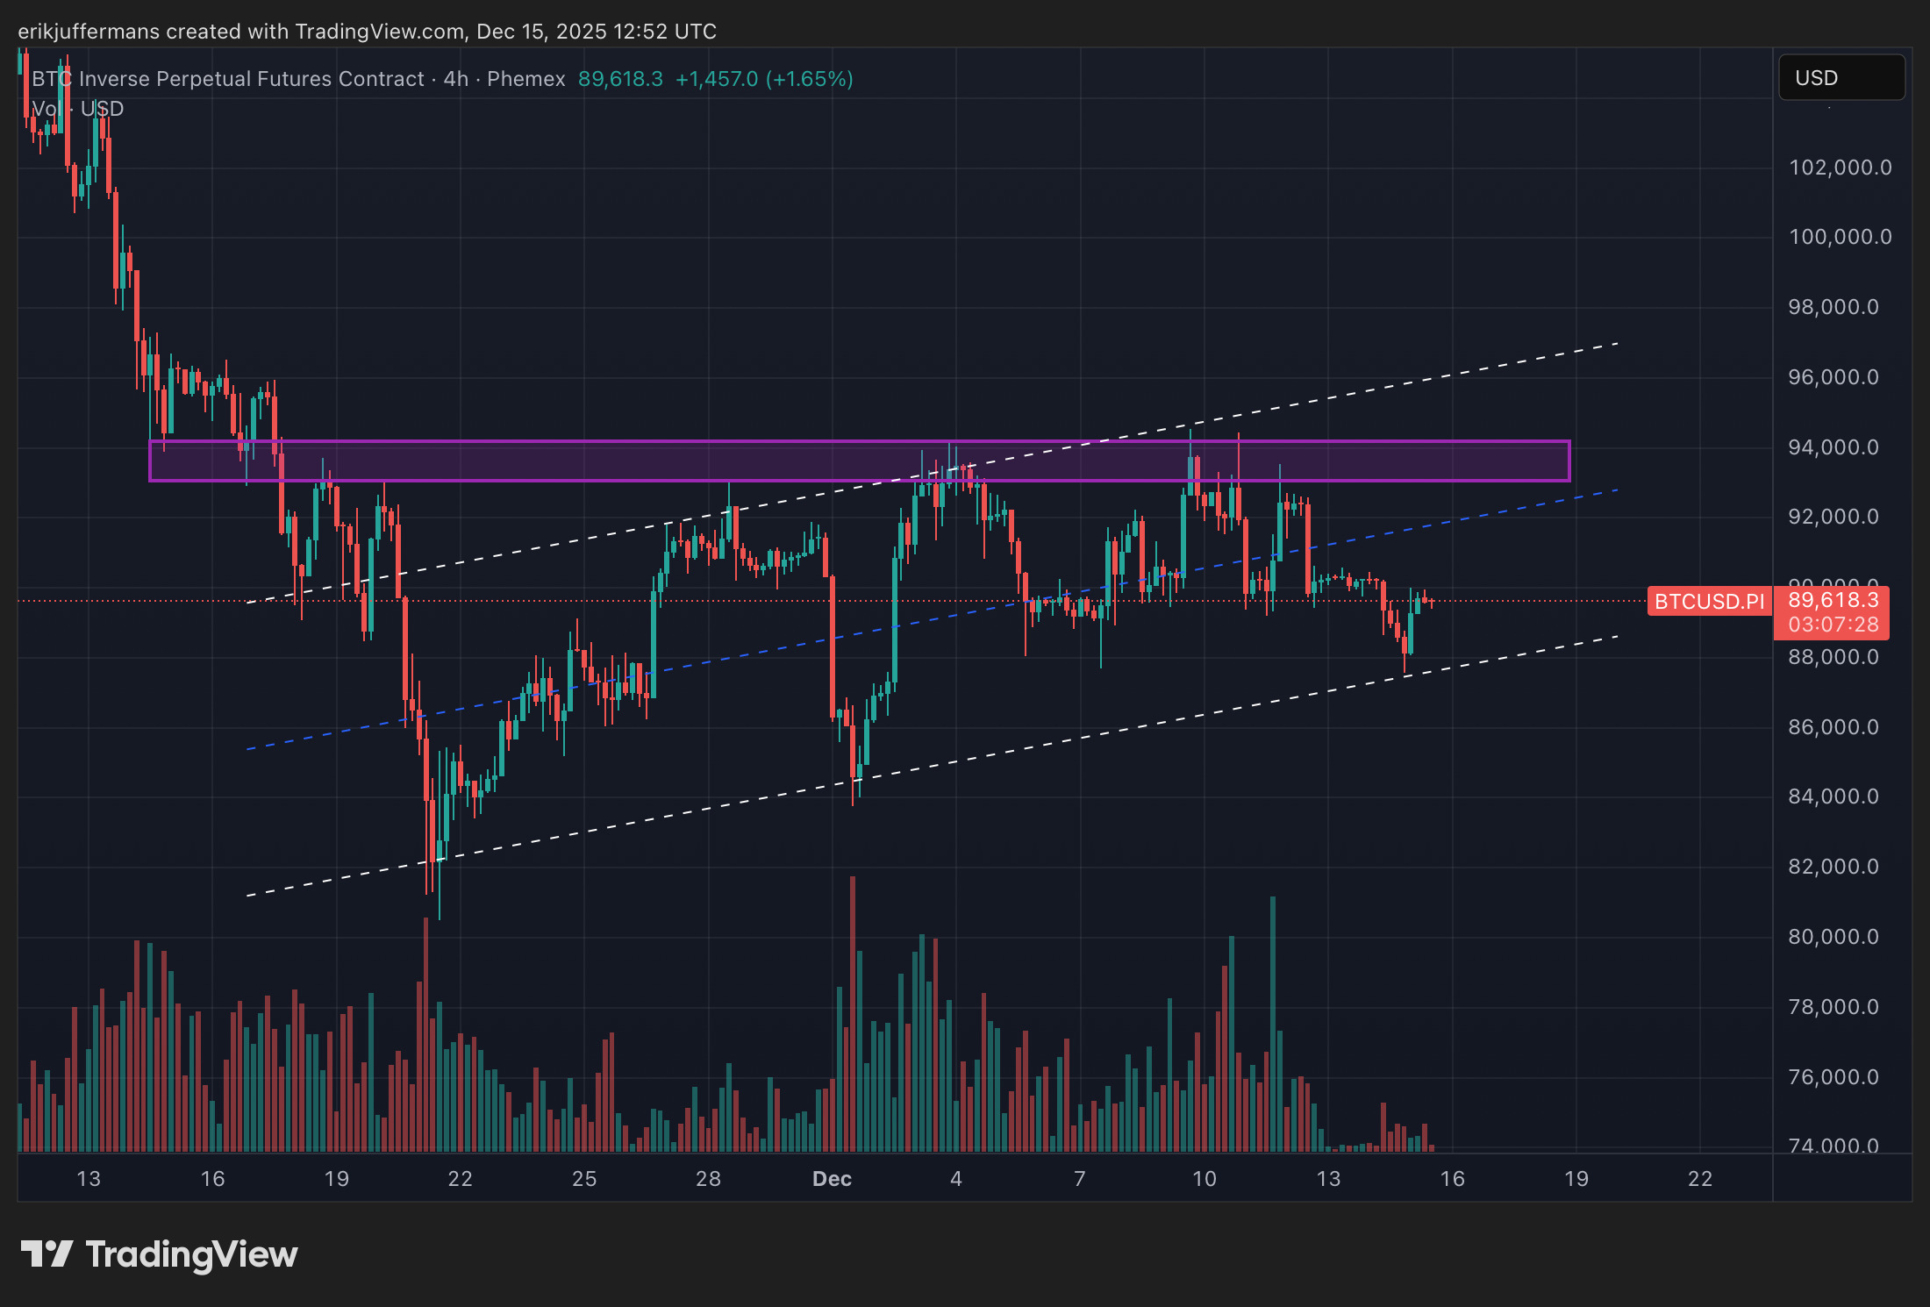
Task: Click the 4h timeframe text in legend
Action: [456, 79]
